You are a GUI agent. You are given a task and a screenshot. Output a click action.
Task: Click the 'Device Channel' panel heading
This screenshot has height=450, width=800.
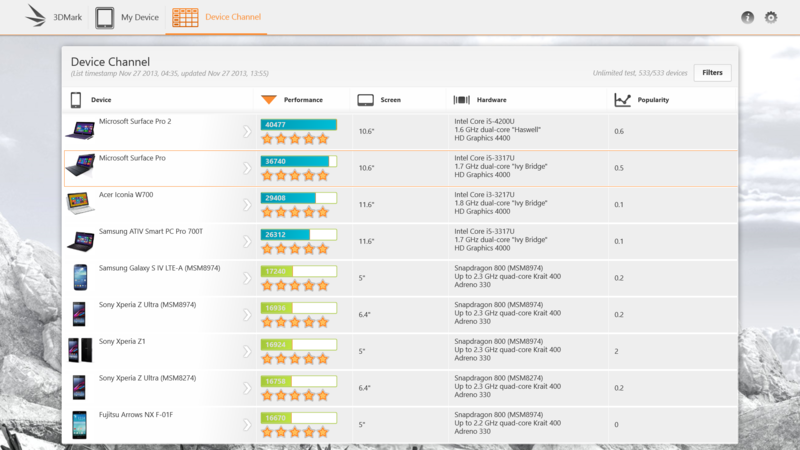pos(110,62)
